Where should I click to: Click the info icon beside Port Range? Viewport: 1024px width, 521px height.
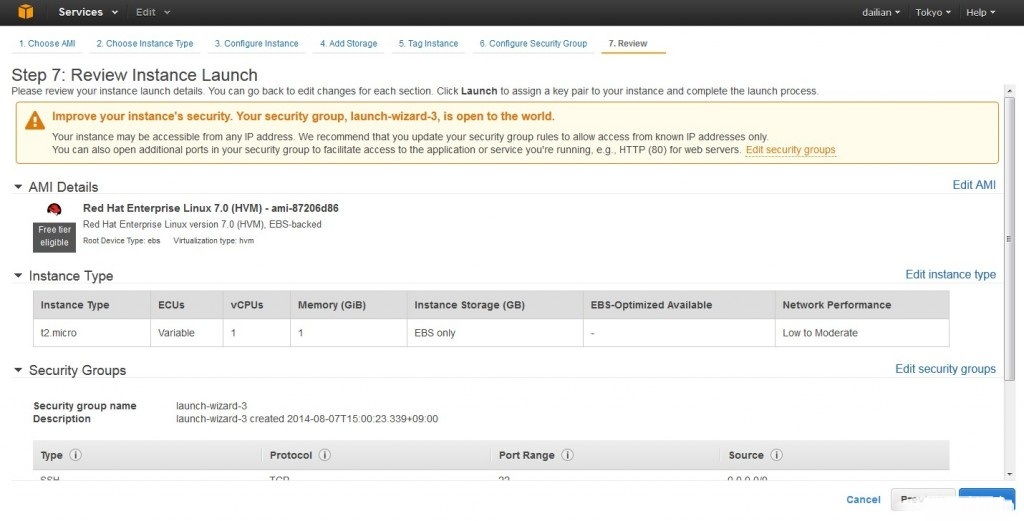[x=567, y=455]
